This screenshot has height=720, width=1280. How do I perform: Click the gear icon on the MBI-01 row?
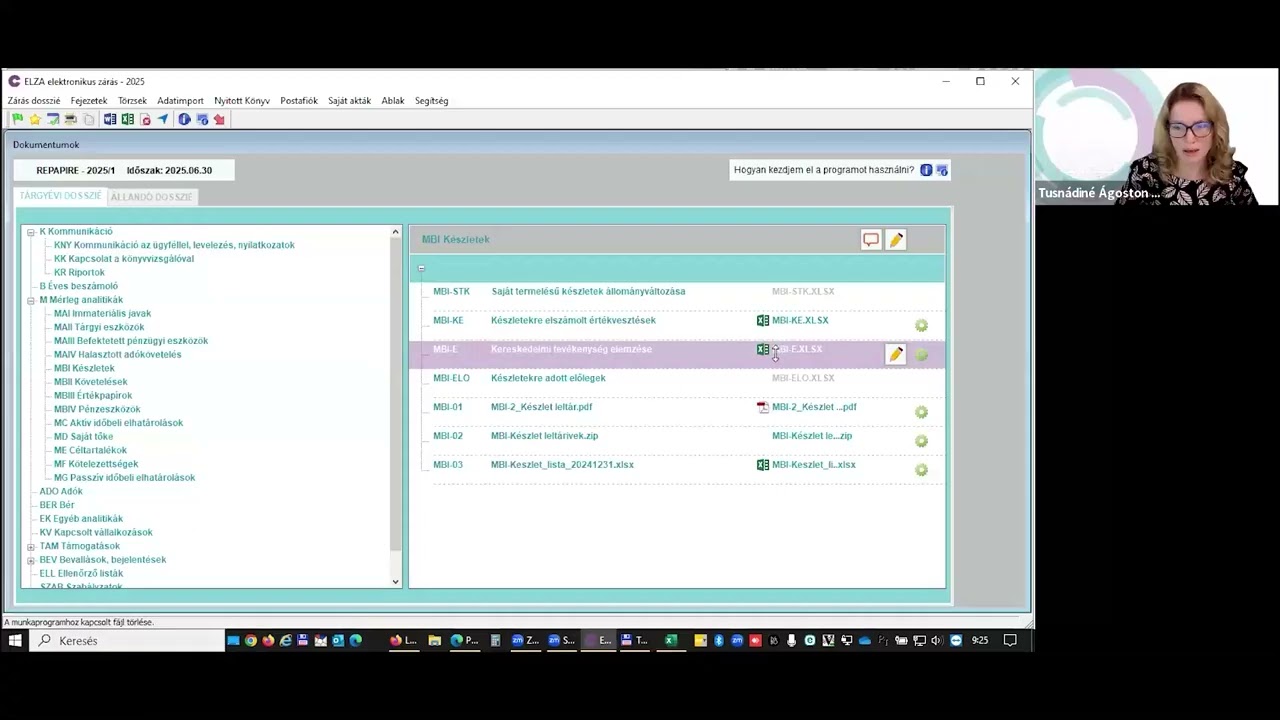[x=922, y=412]
